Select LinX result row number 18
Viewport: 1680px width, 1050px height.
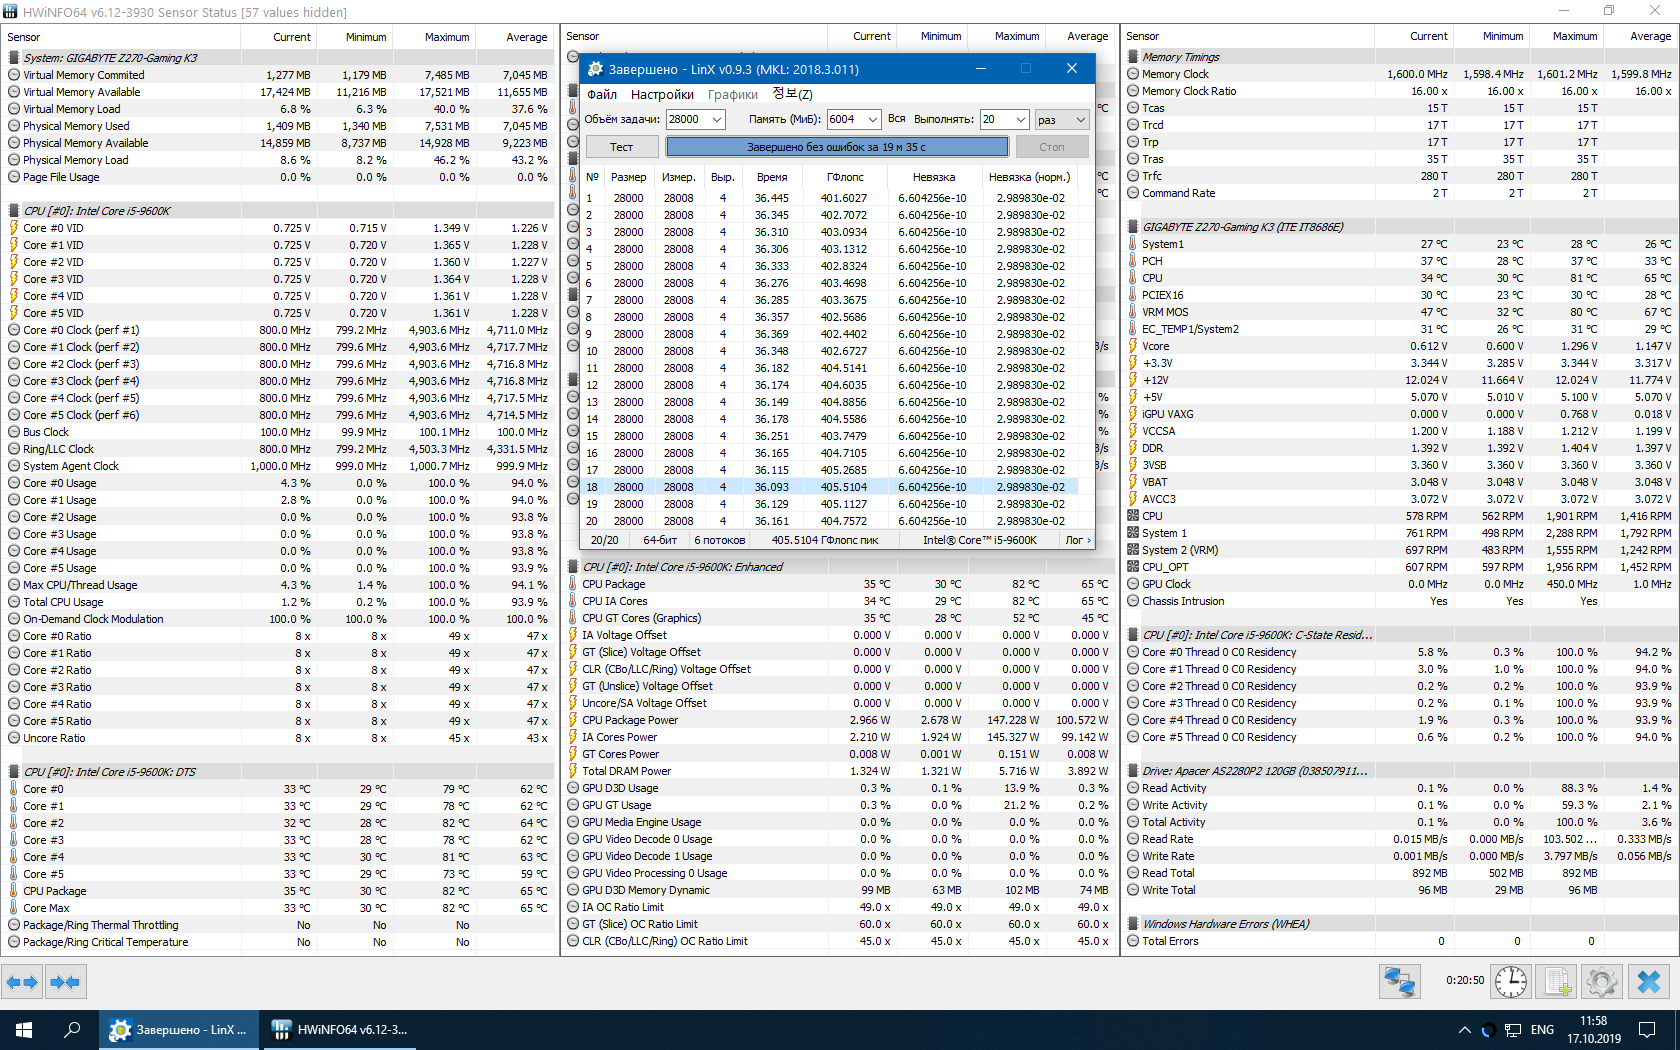[x=831, y=487]
